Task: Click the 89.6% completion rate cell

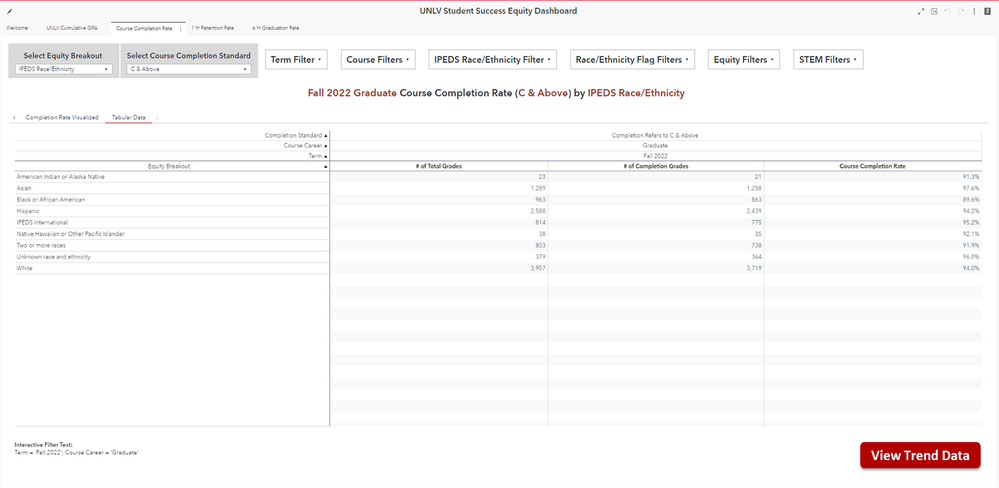Action: [872, 199]
